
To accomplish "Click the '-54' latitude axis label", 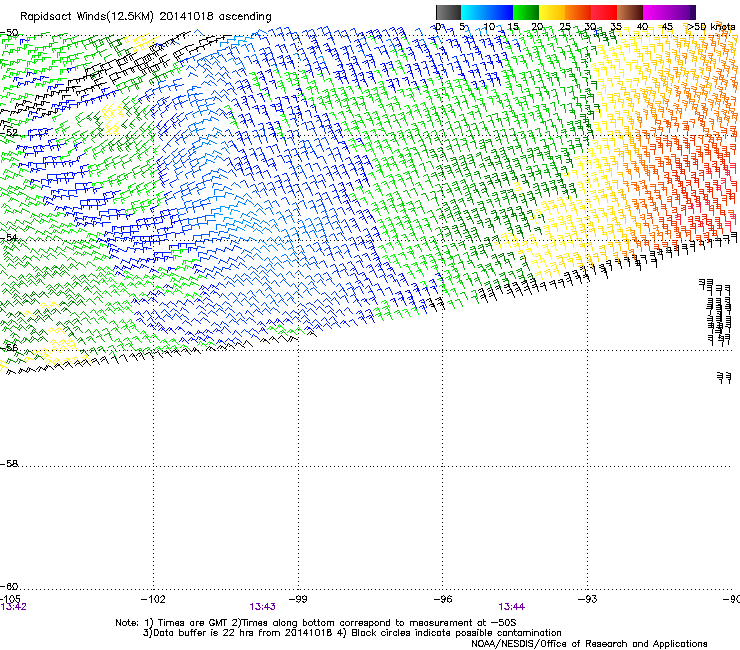I will pyautogui.click(x=9, y=238).
